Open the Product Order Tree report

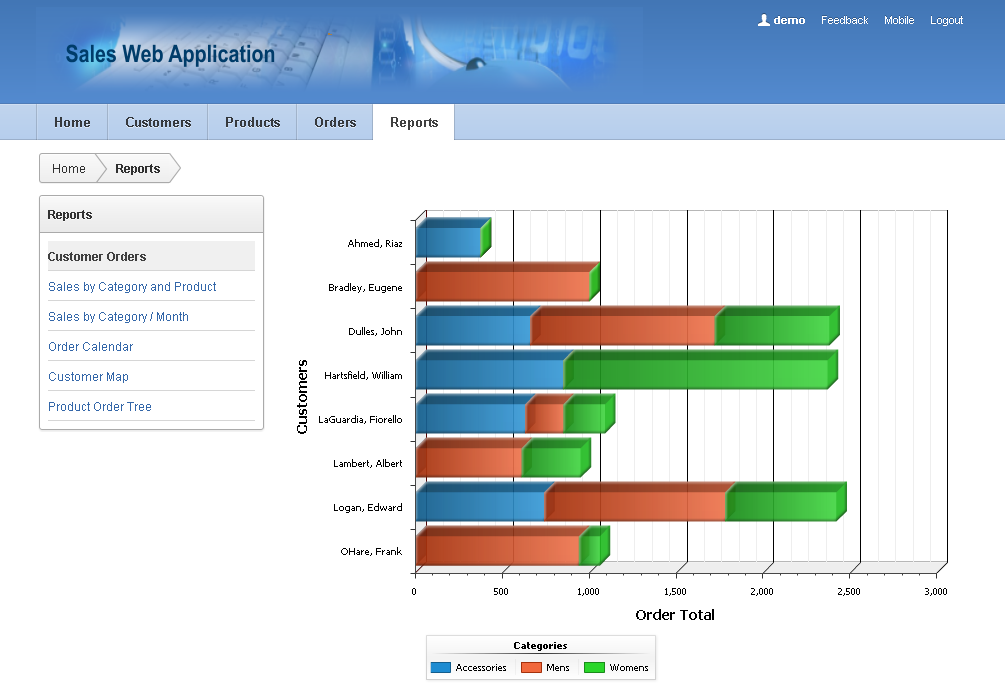[100, 406]
